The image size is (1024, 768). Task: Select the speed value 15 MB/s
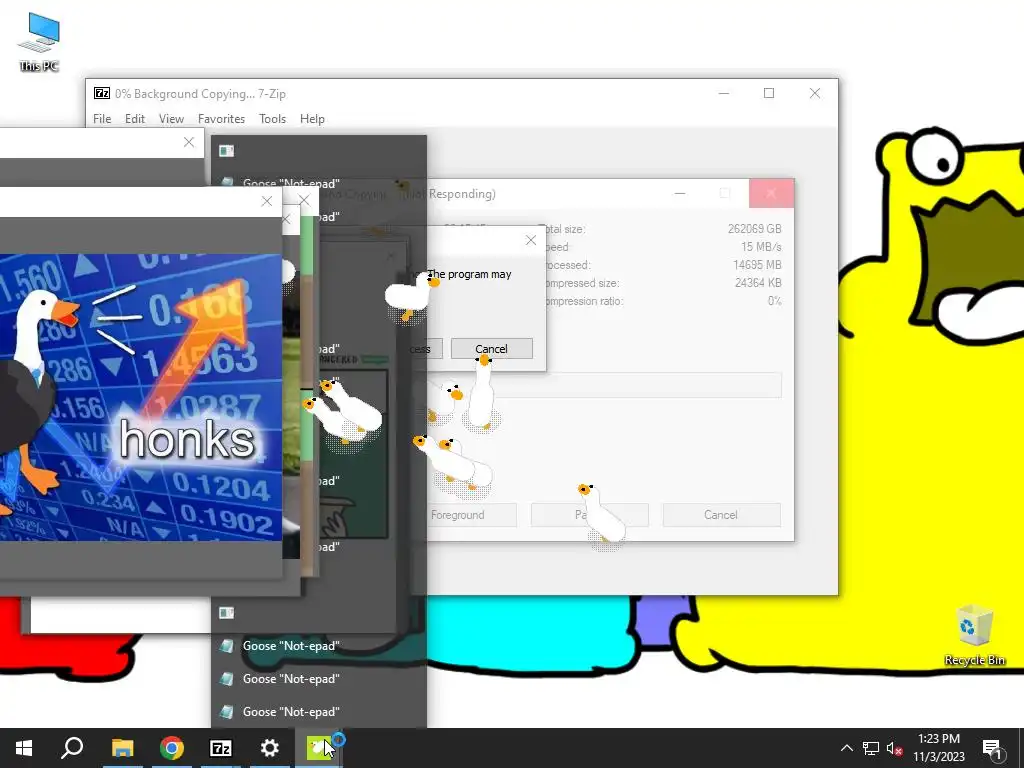click(x=761, y=247)
